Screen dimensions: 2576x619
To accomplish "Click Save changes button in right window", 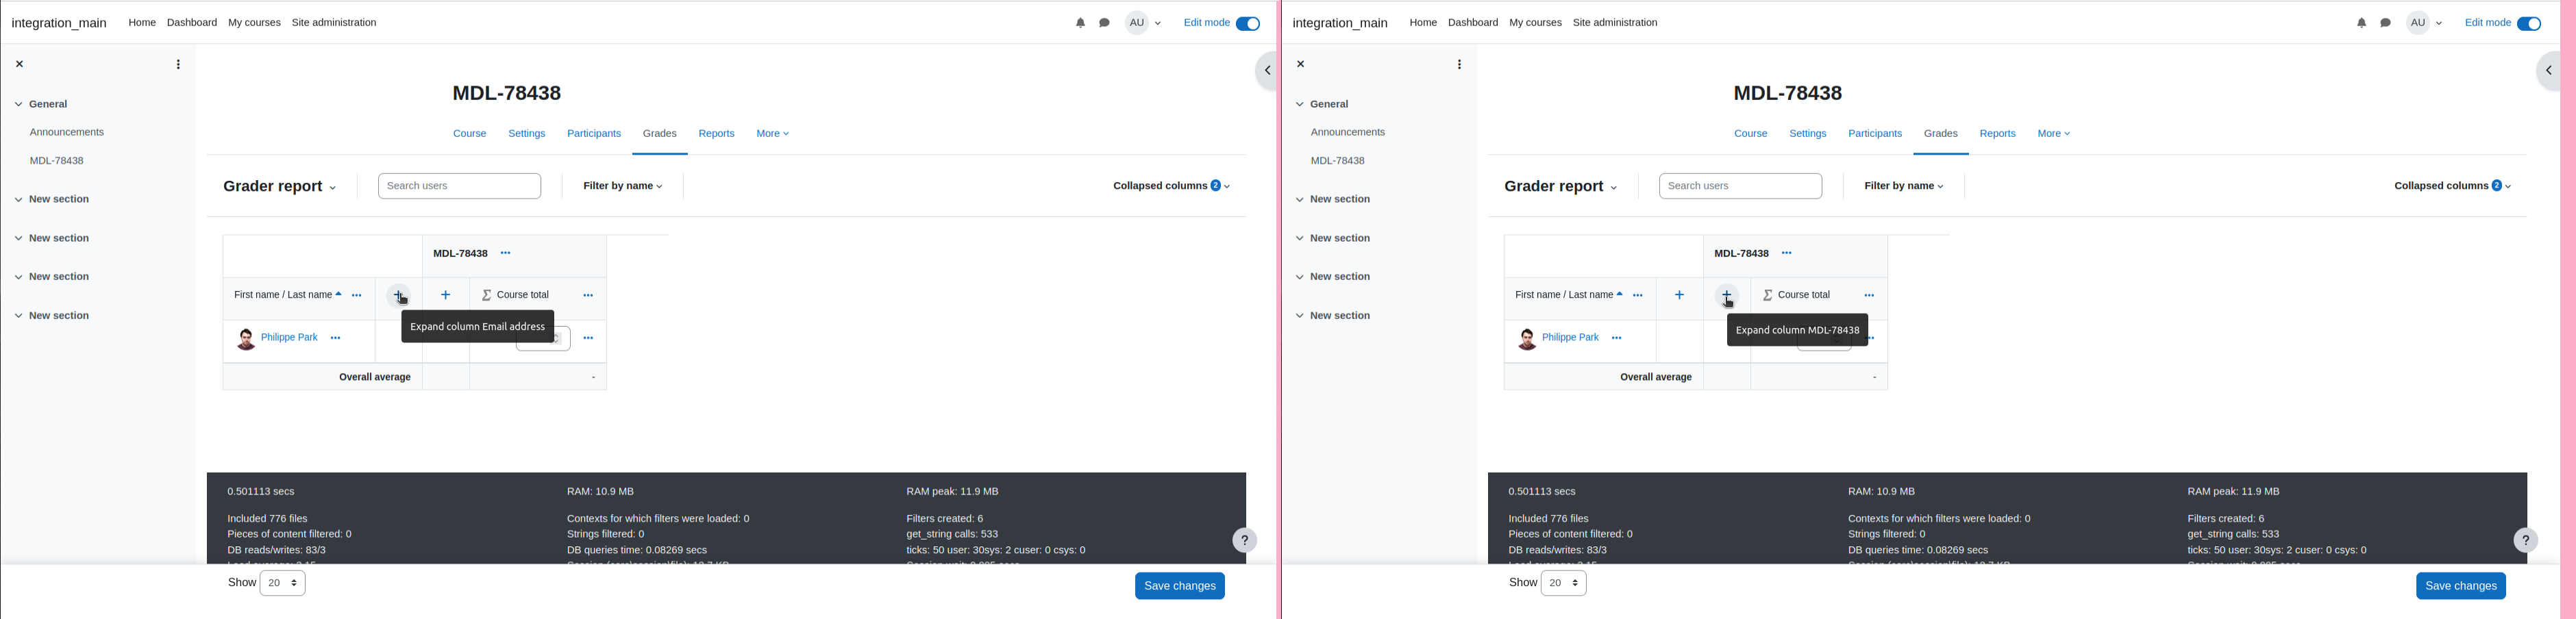I will coord(2461,586).
